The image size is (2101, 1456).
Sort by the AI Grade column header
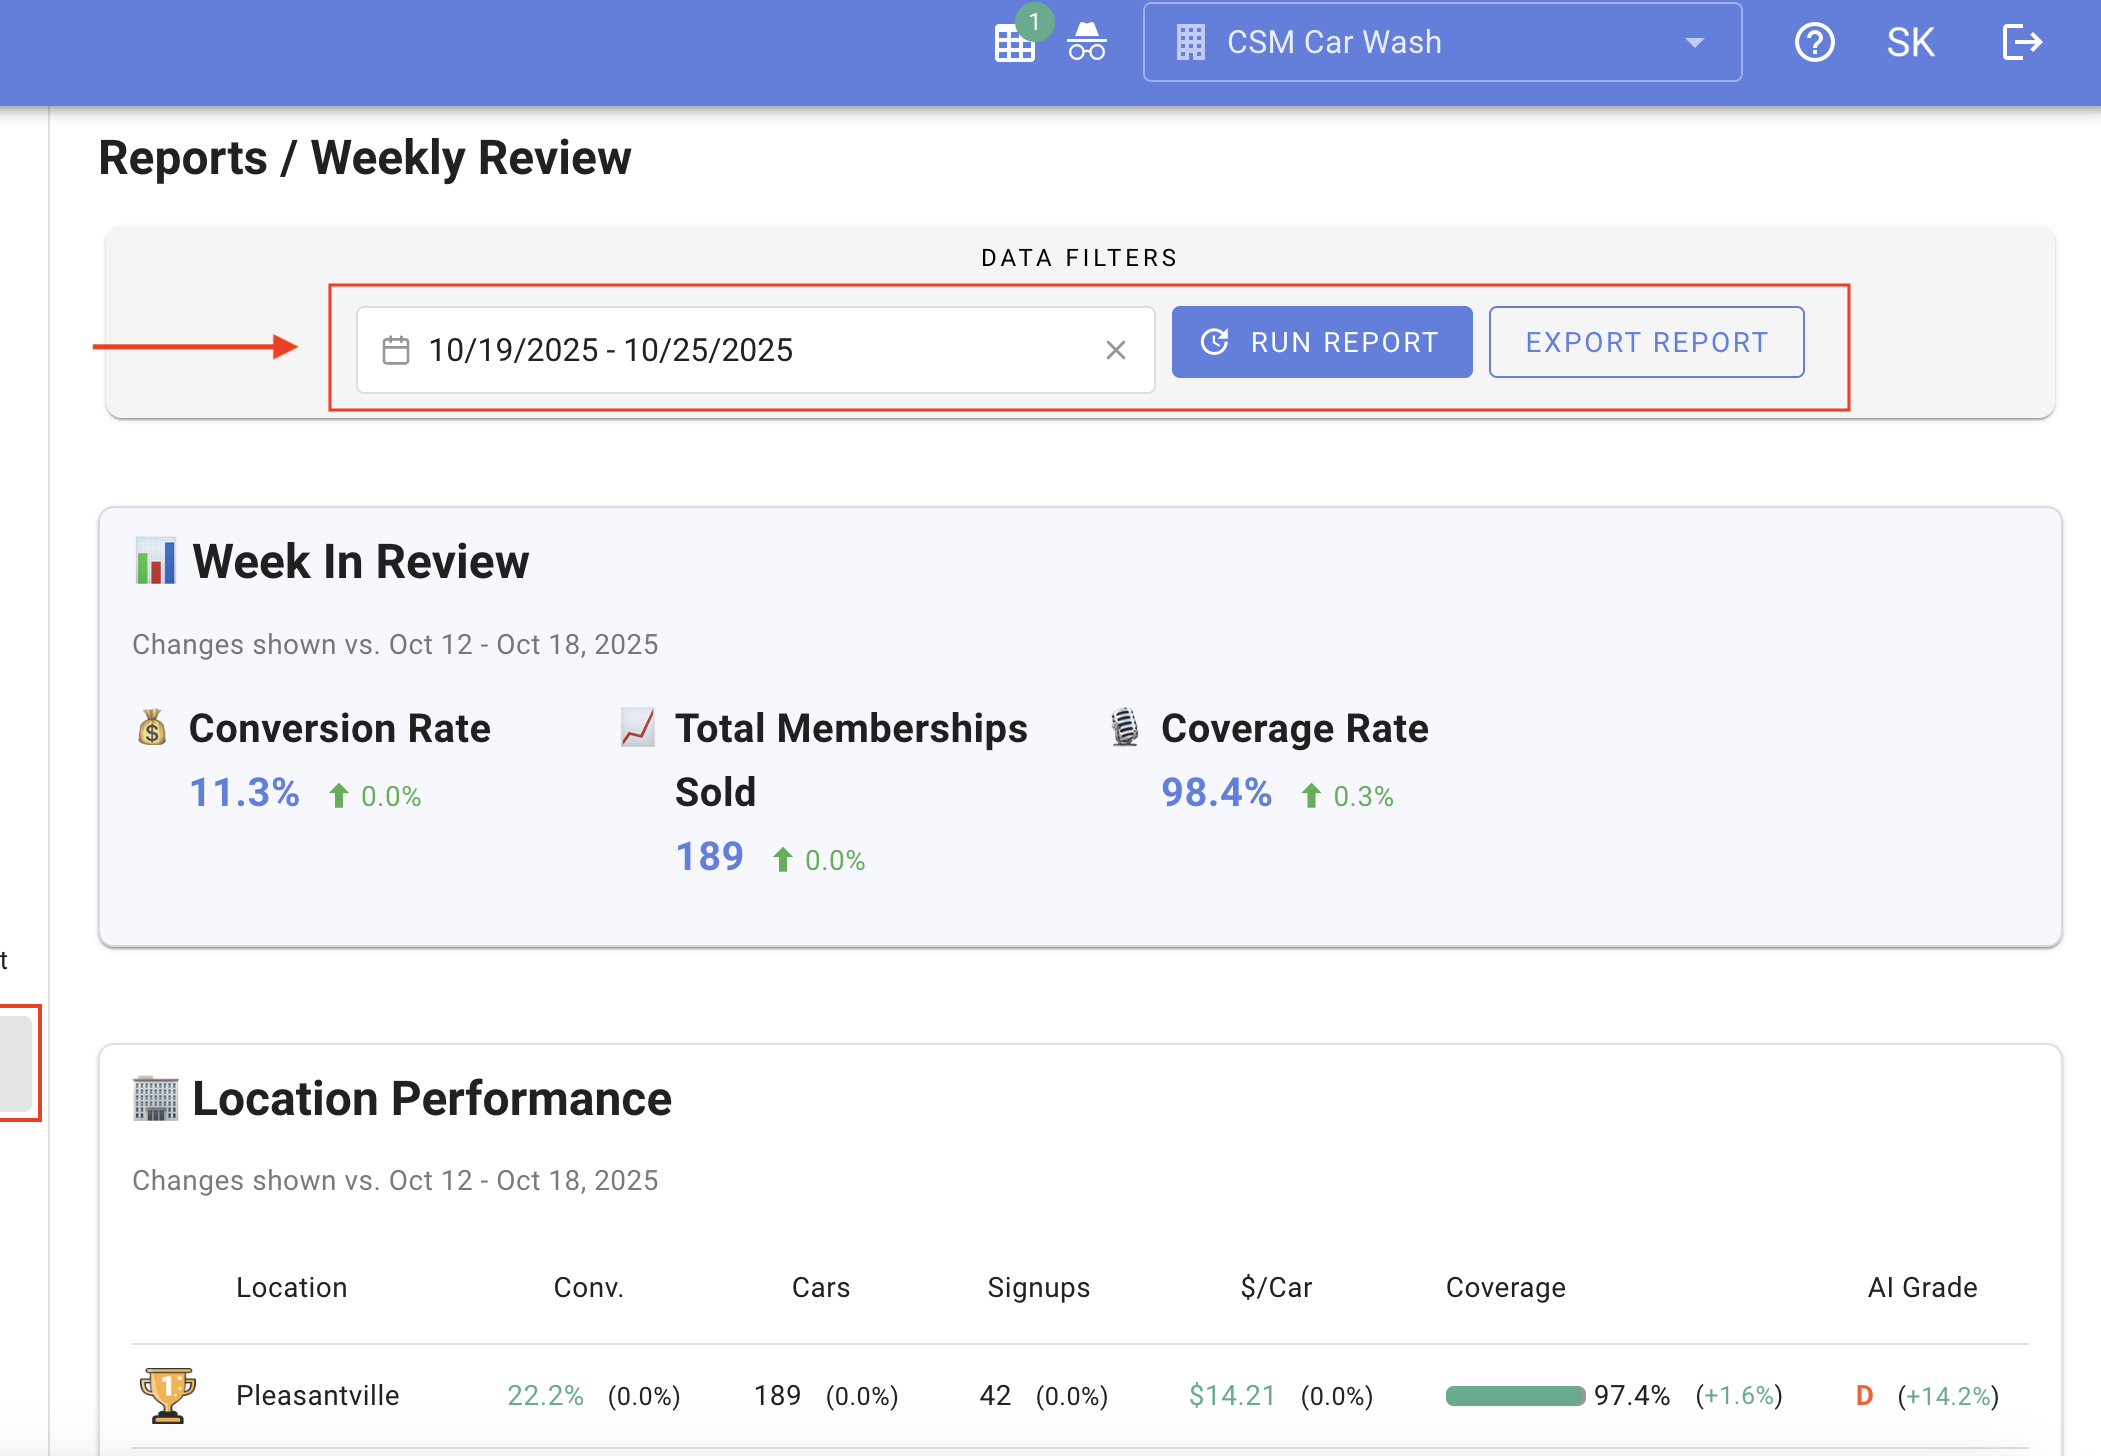pyautogui.click(x=1922, y=1287)
